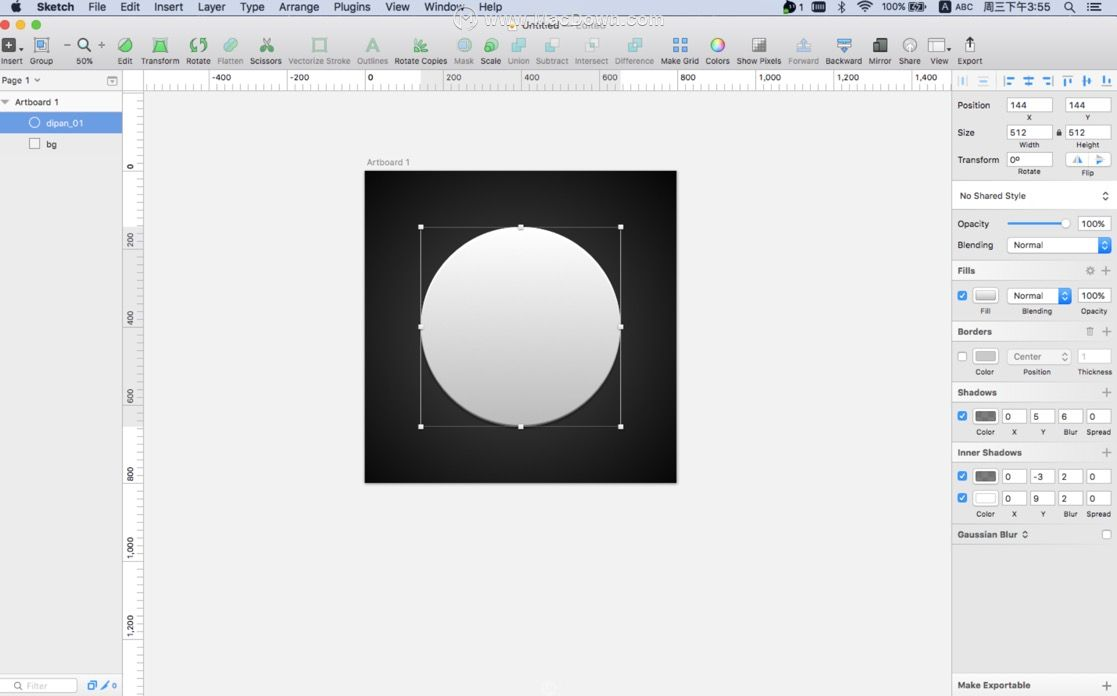Open the Colors panel icon
Viewport: 1117px width, 696px height.
[717, 46]
